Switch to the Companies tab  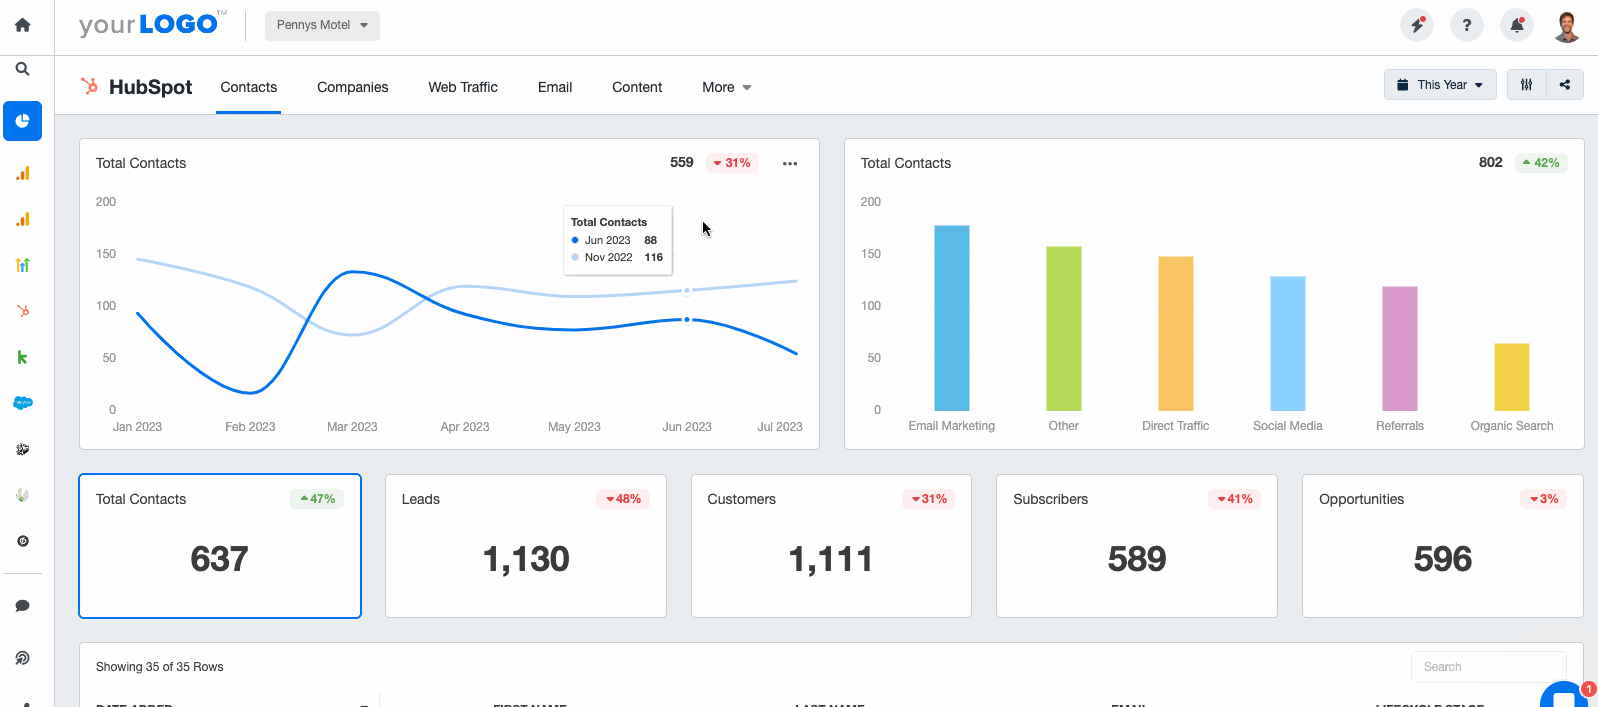tap(352, 87)
